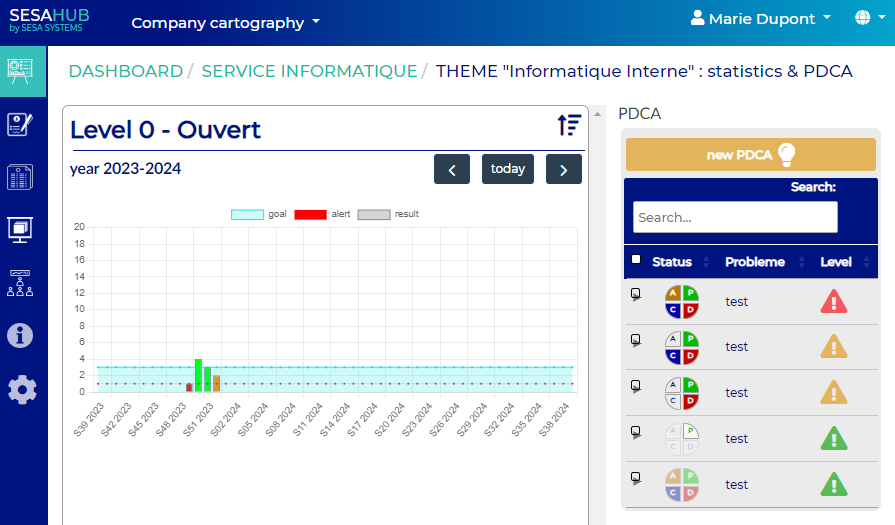The height and width of the screenshot is (525, 895).
Task: Click the red alert legend color swatch
Action: tap(310, 214)
